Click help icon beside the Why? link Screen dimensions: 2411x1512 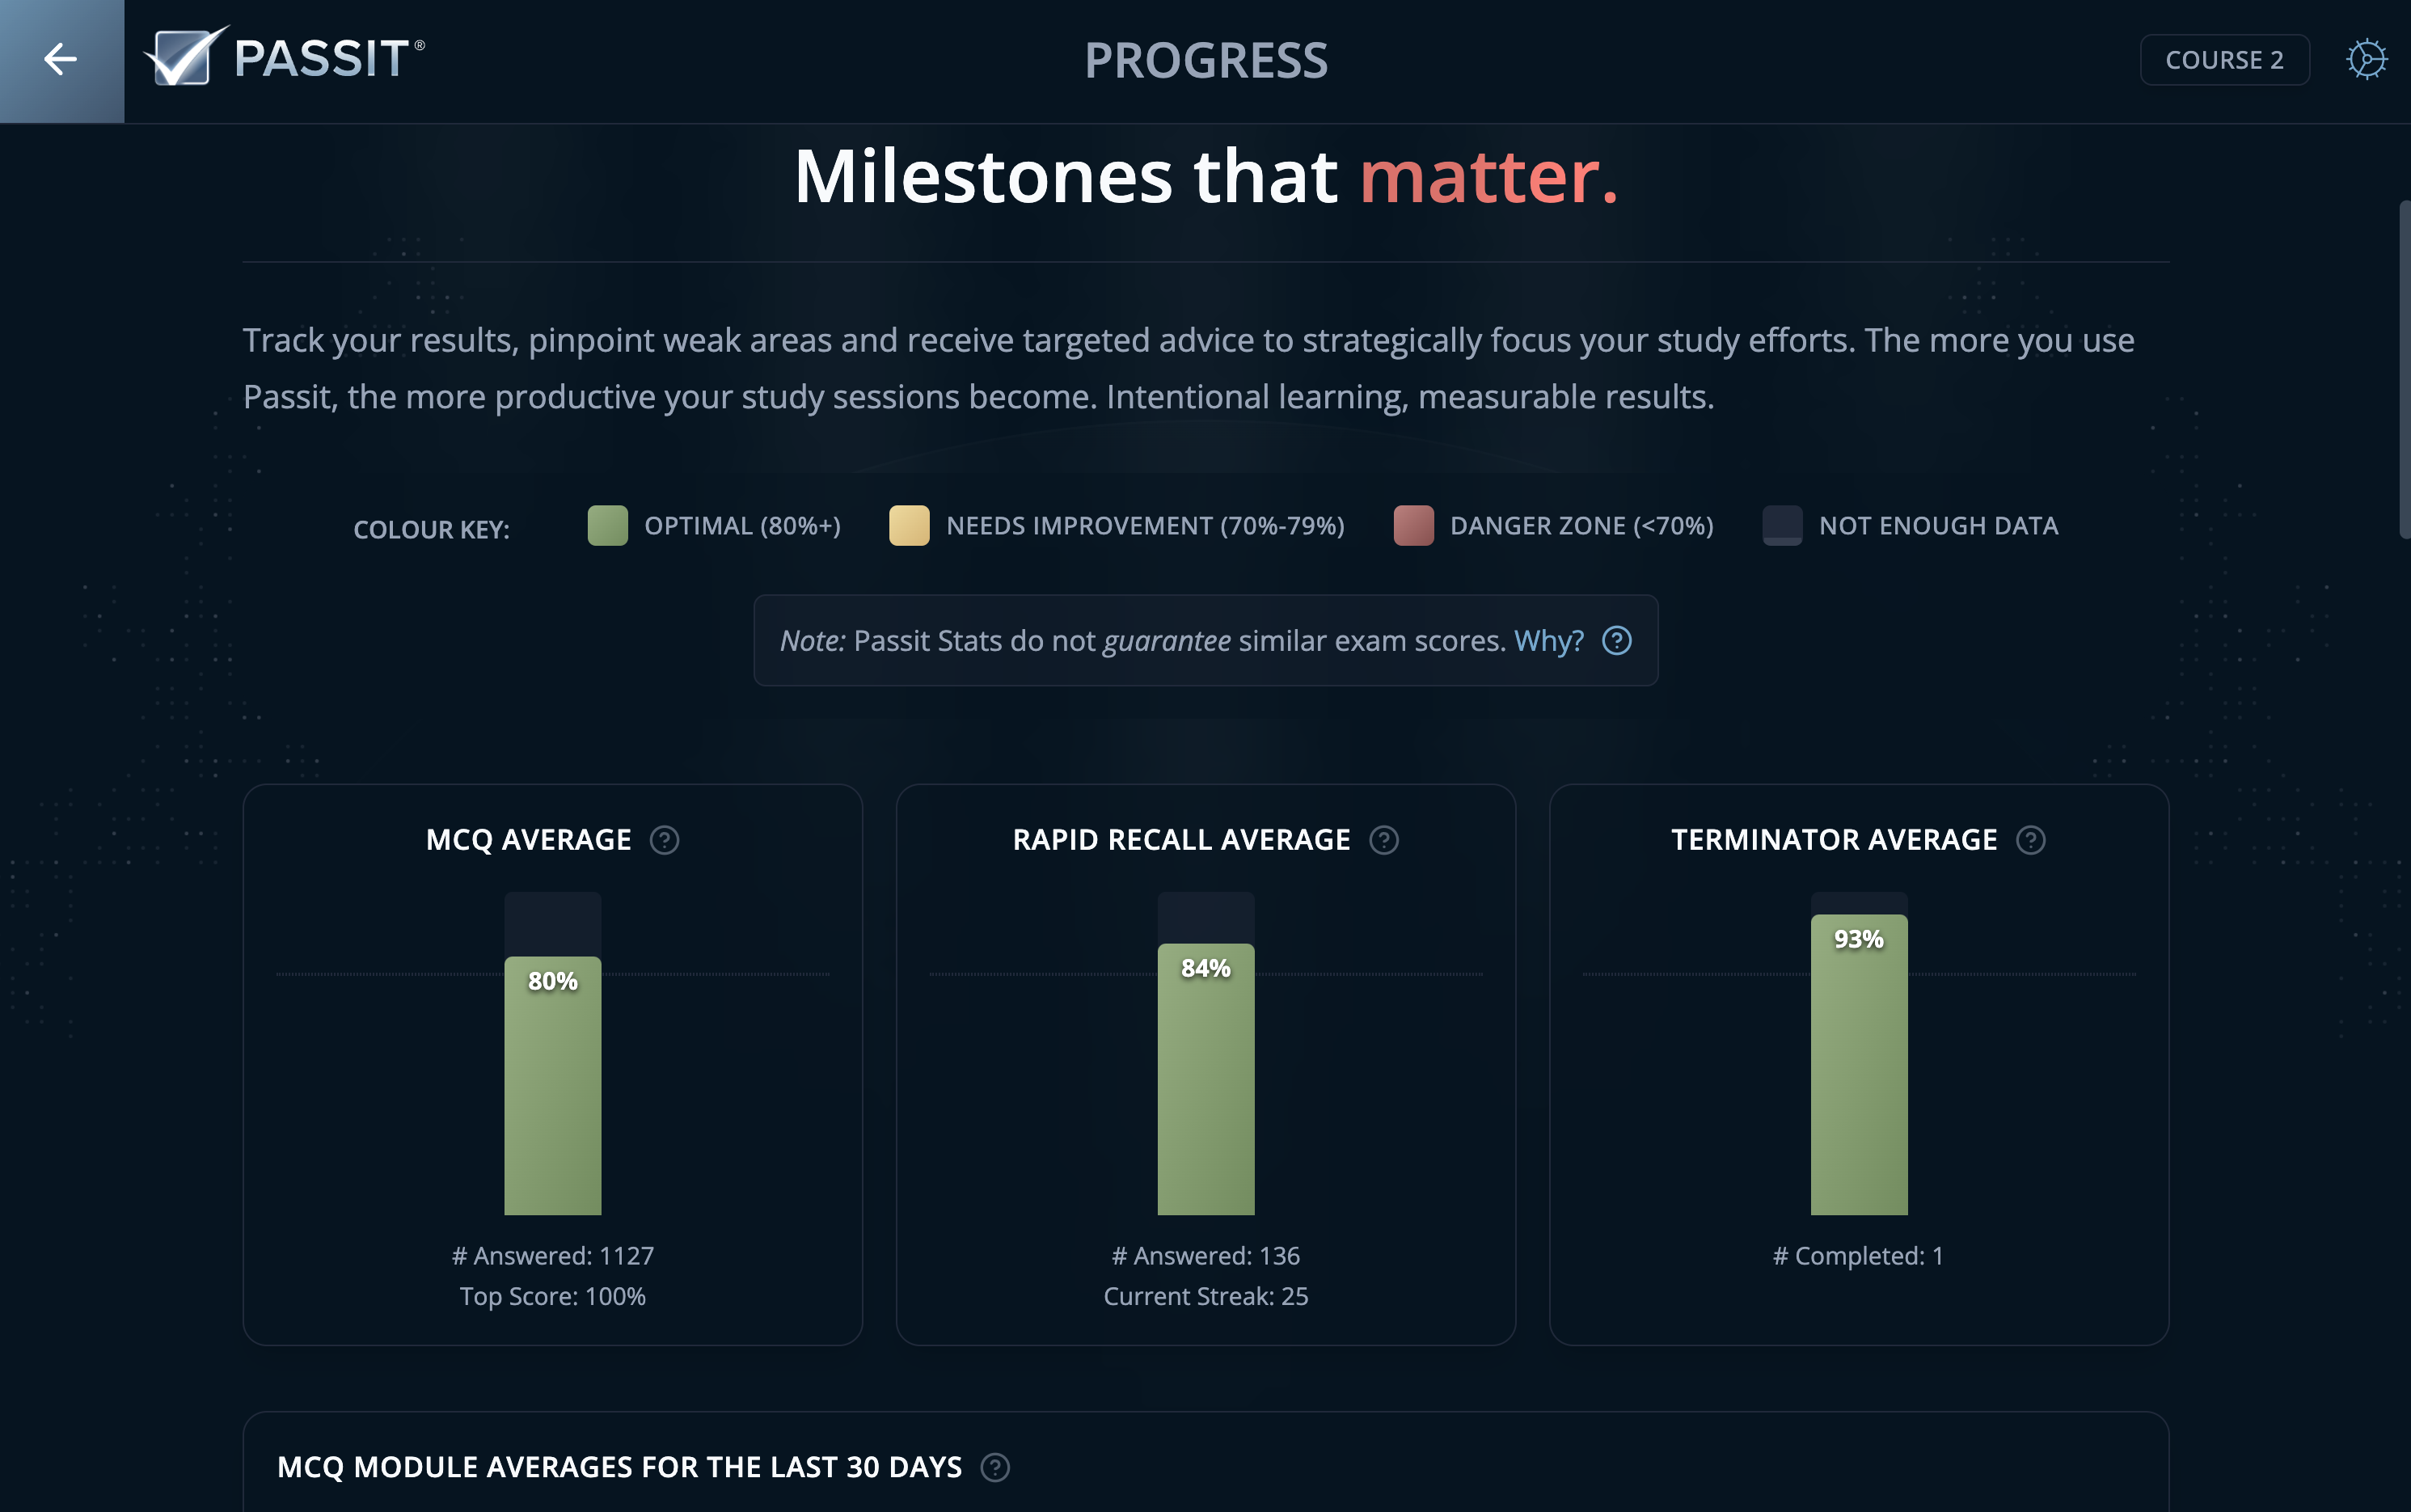1617,641
